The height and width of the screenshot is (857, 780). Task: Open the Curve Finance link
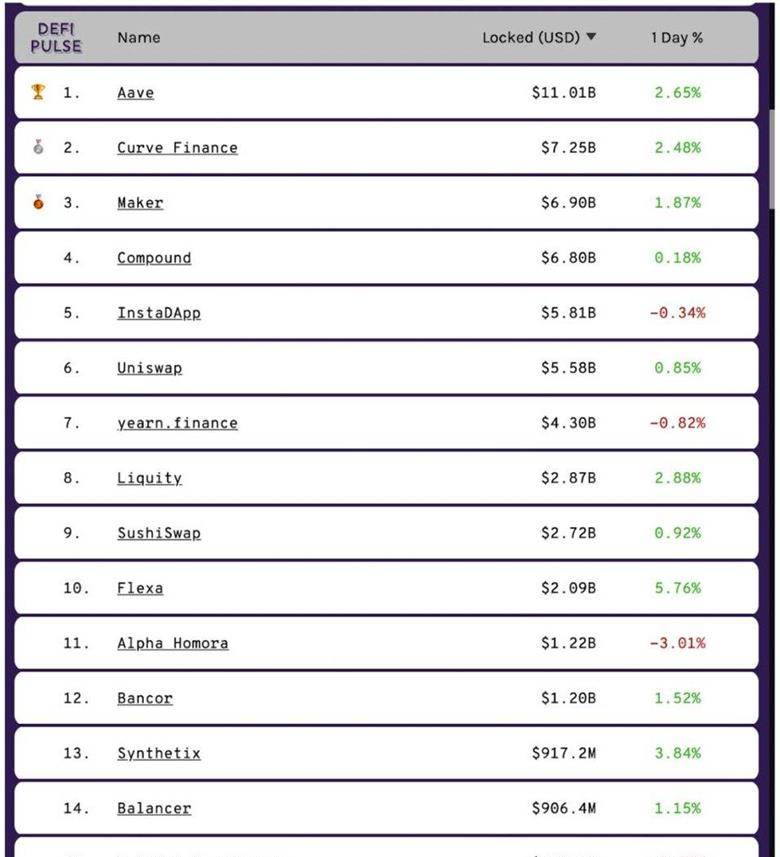point(177,148)
